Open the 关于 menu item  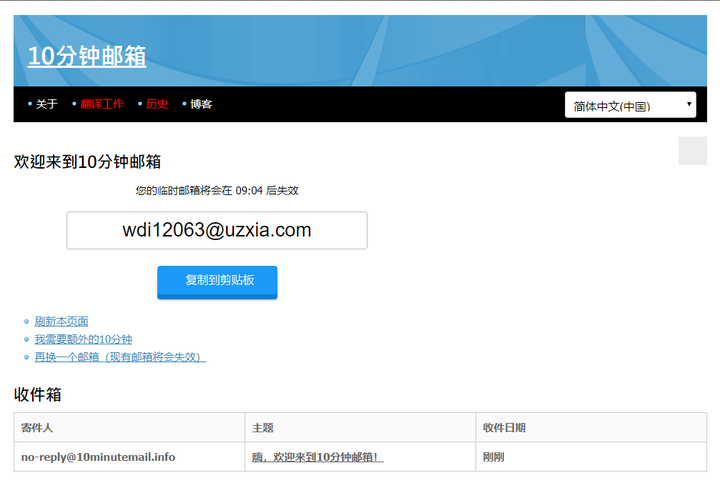[47, 104]
